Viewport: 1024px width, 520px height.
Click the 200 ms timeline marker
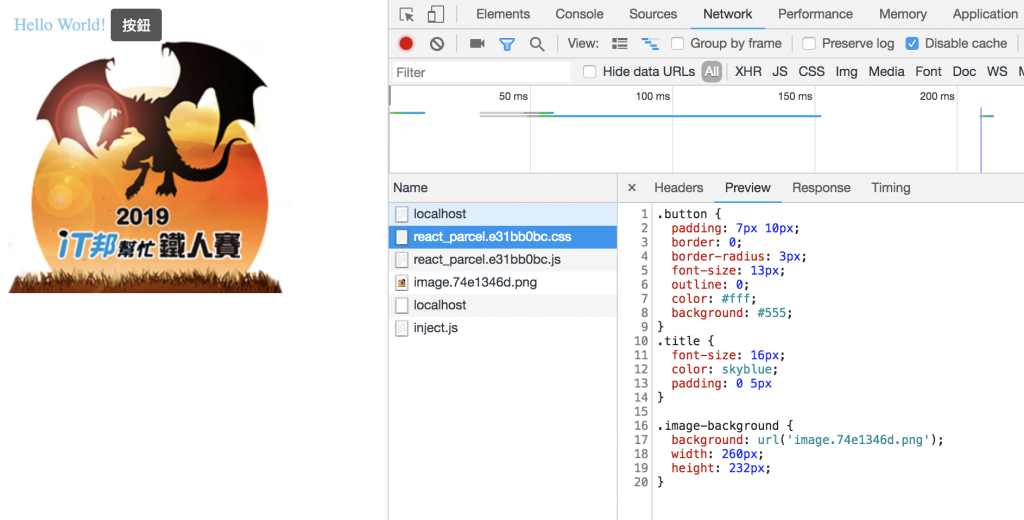click(x=937, y=96)
